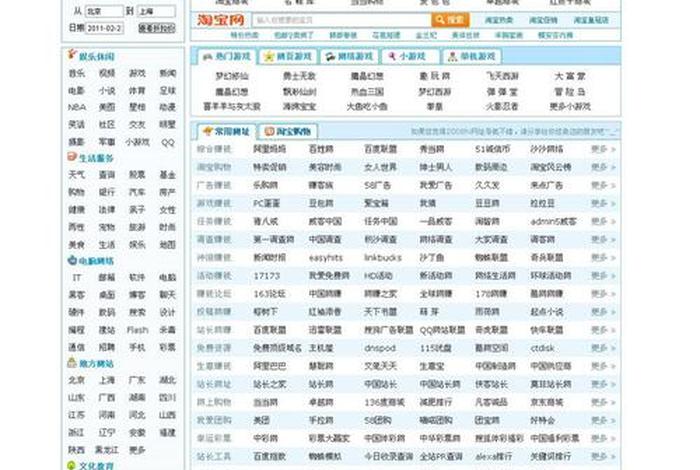The height and width of the screenshot is (470, 700).
Task: Click the date field showing 2011-02-2
Action: (104, 28)
